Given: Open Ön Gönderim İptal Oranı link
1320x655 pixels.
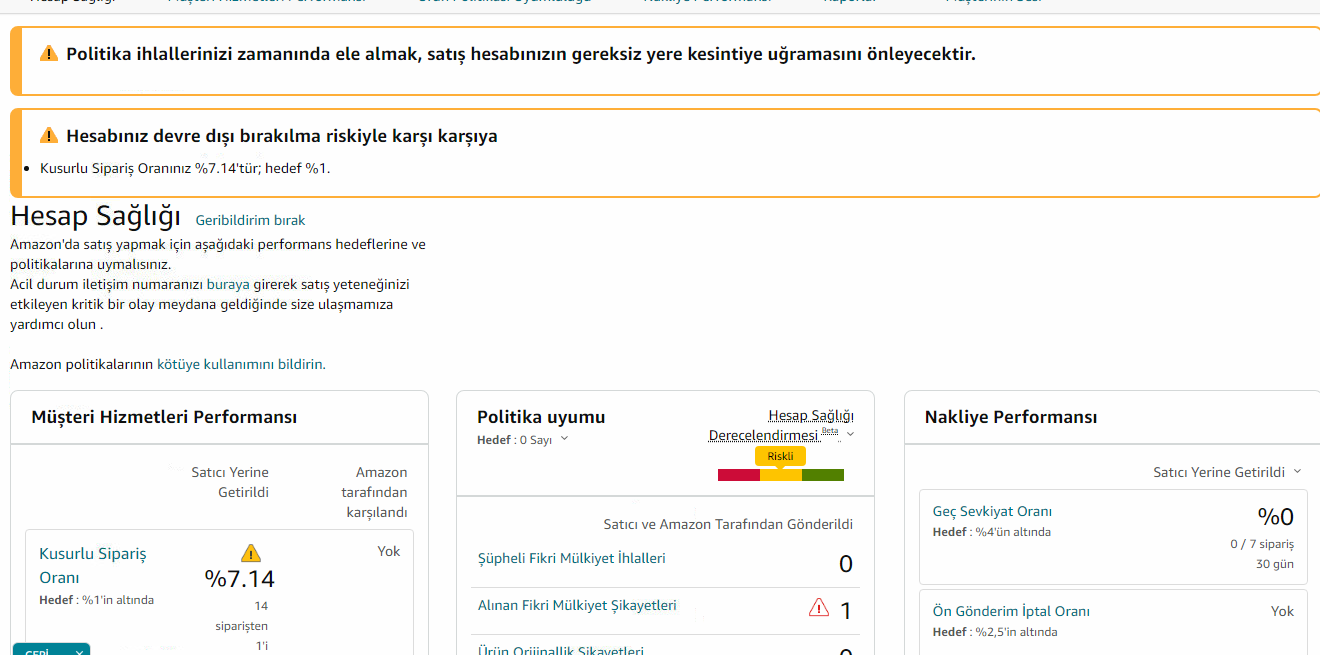Looking at the screenshot, I should [1011, 611].
